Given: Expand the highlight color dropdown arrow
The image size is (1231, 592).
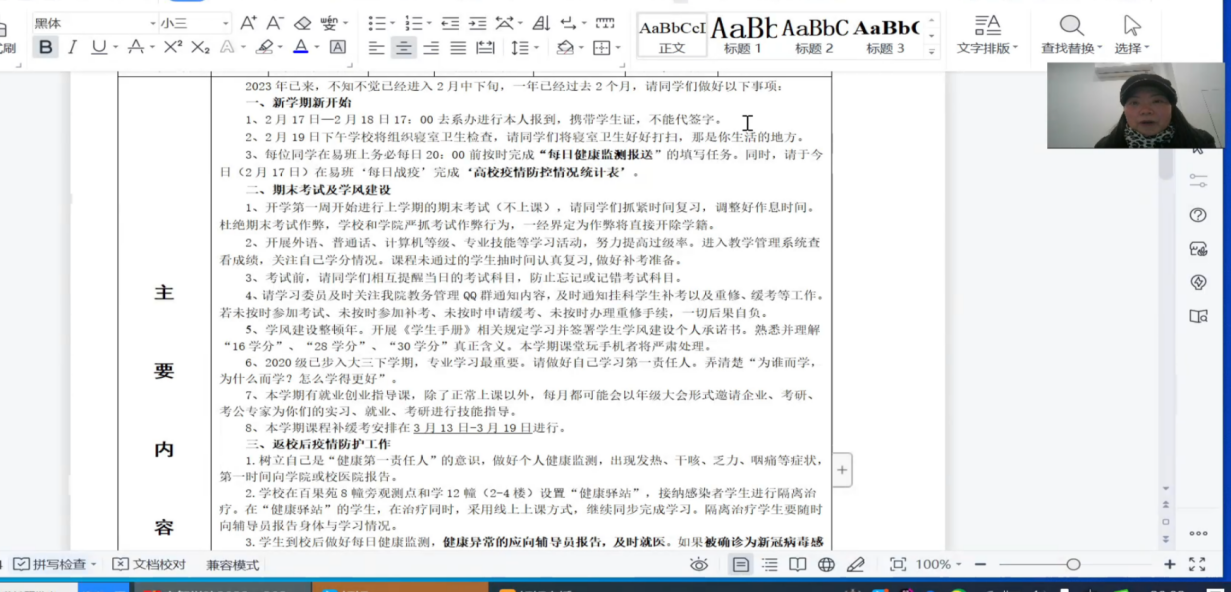Looking at the screenshot, I should tap(281, 47).
